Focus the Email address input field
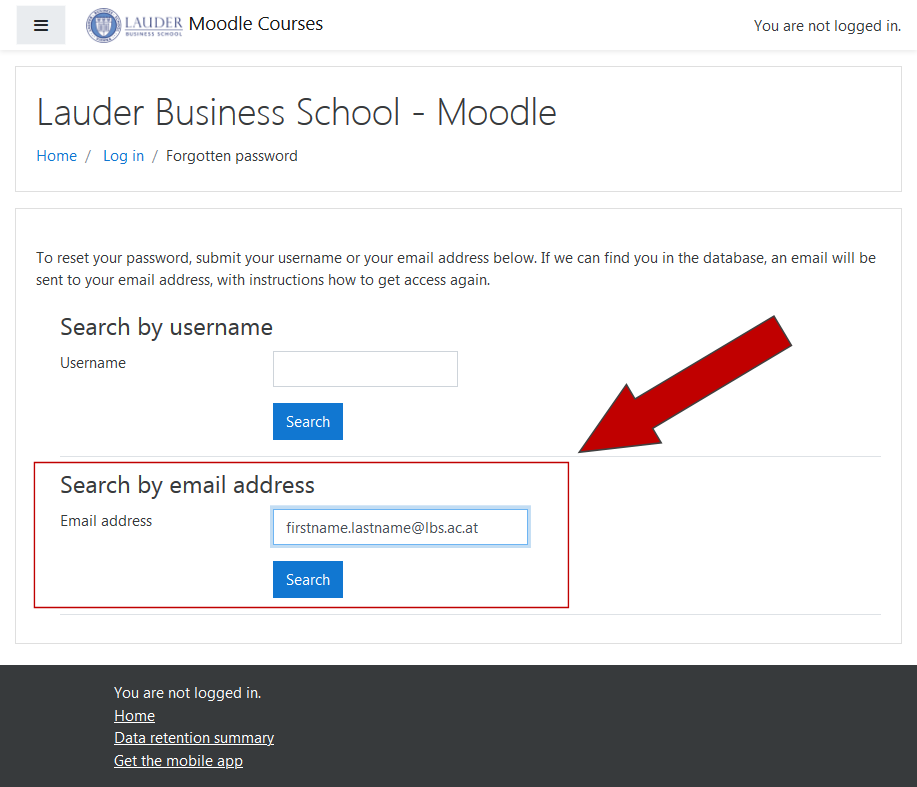This screenshot has width=917, height=787. (x=400, y=527)
